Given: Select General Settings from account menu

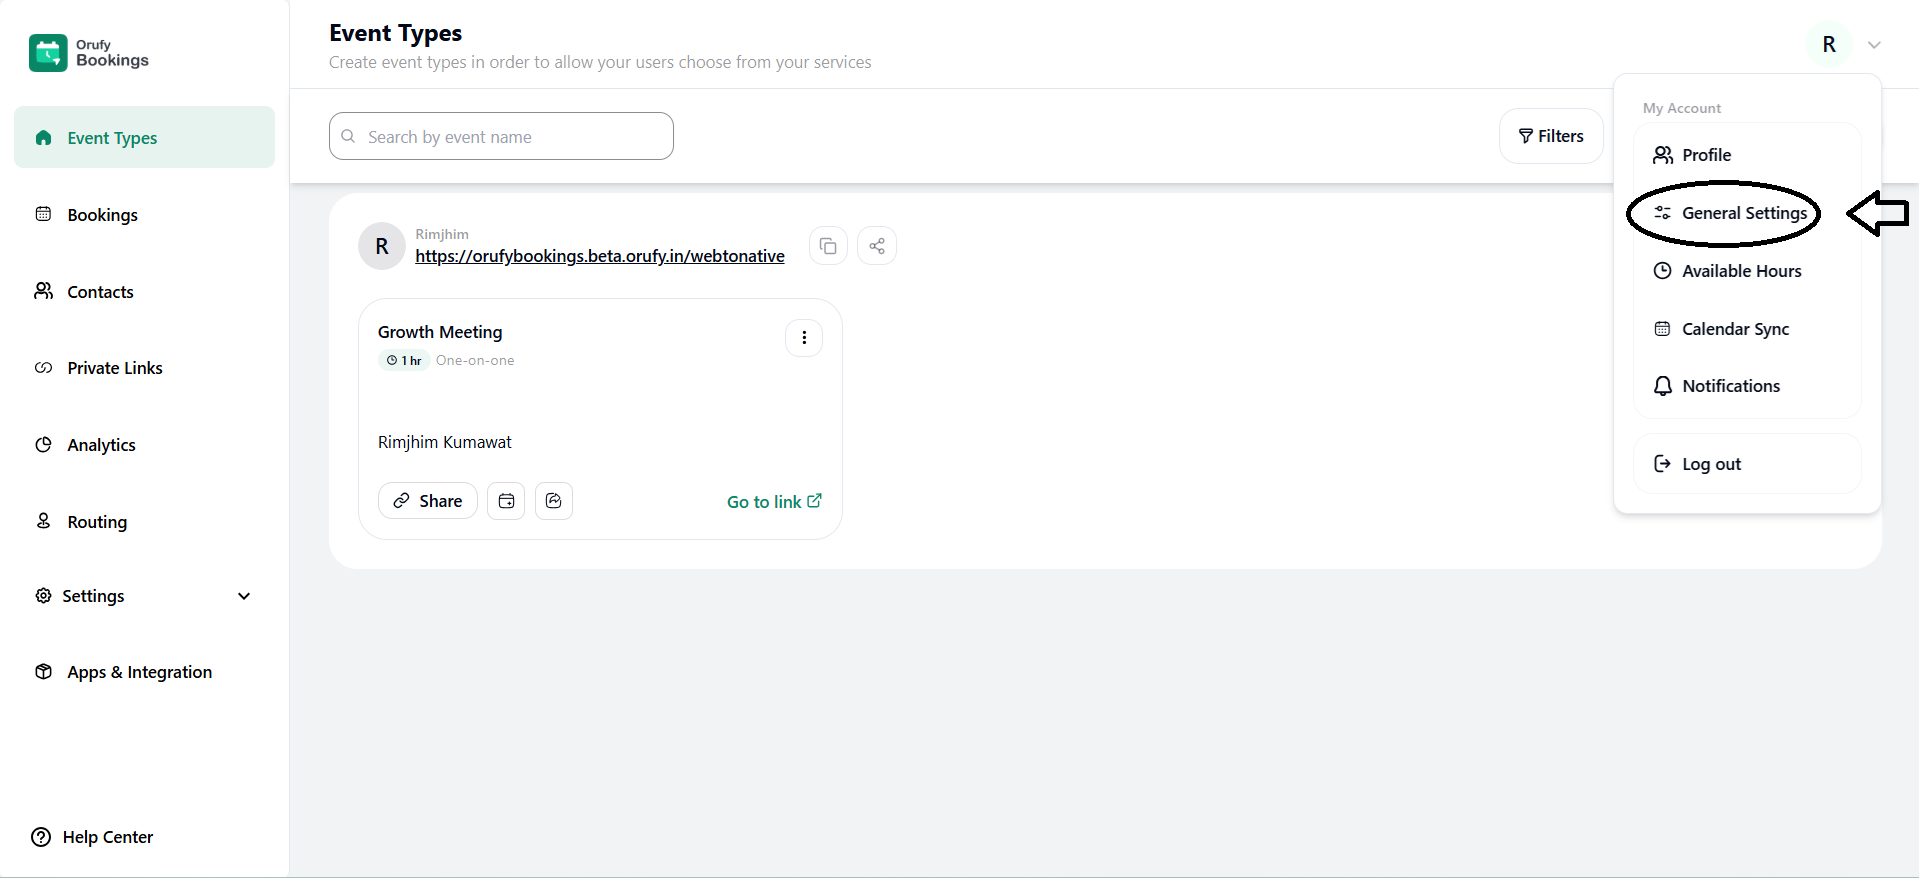Looking at the screenshot, I should click(x=1743, y=213).
